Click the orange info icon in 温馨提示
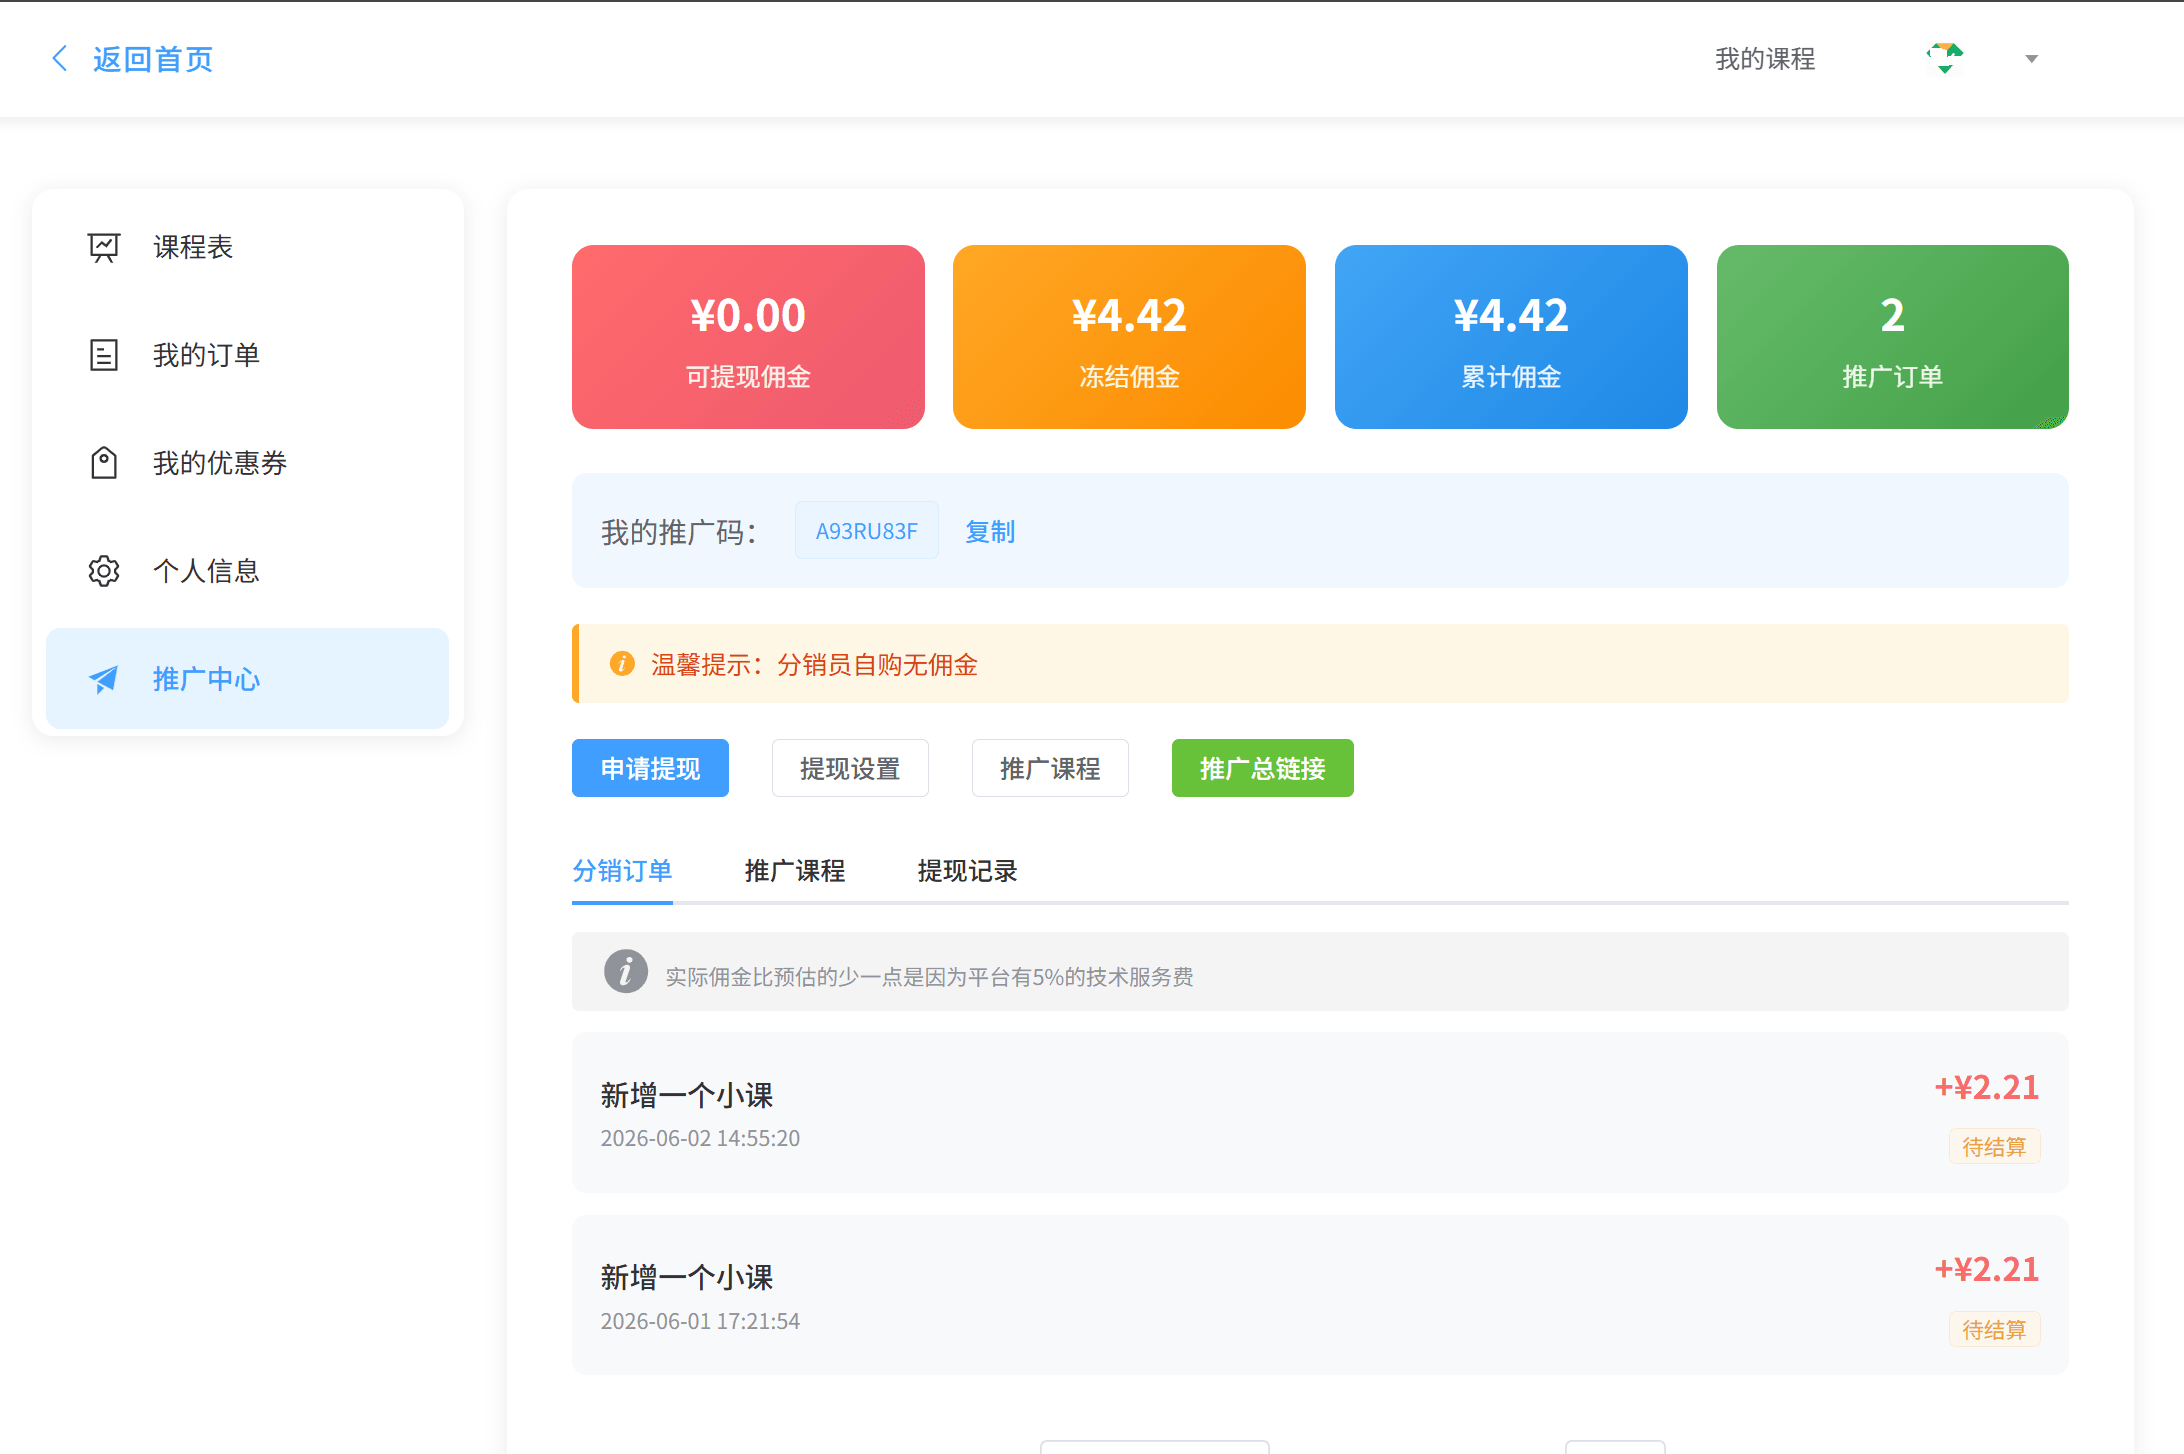Viewport: 2184px width, 1454px height. point(622,664)
